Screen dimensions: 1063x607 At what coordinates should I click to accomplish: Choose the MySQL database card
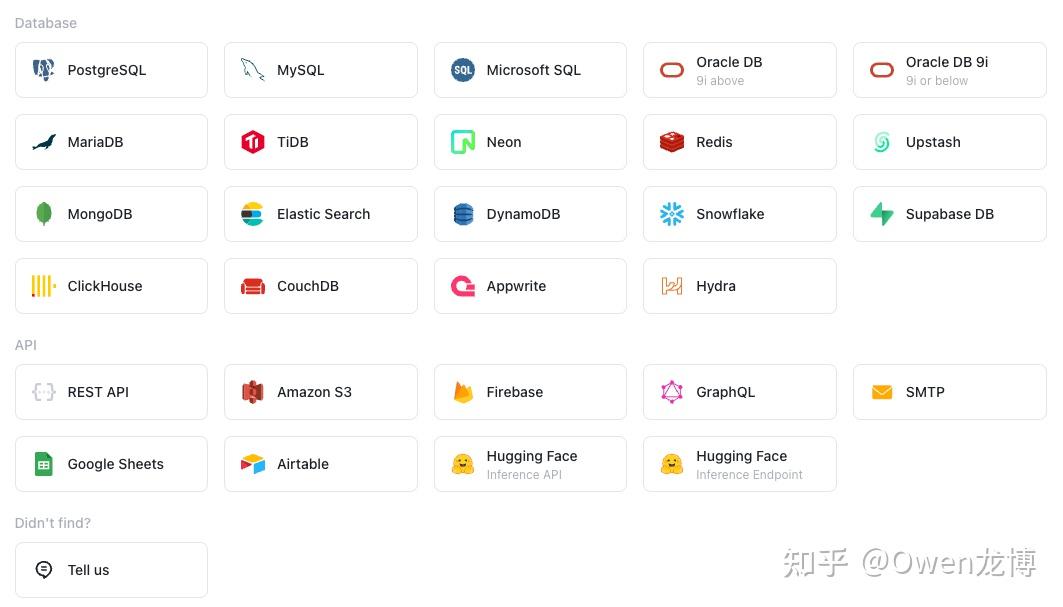click(321, 70)
